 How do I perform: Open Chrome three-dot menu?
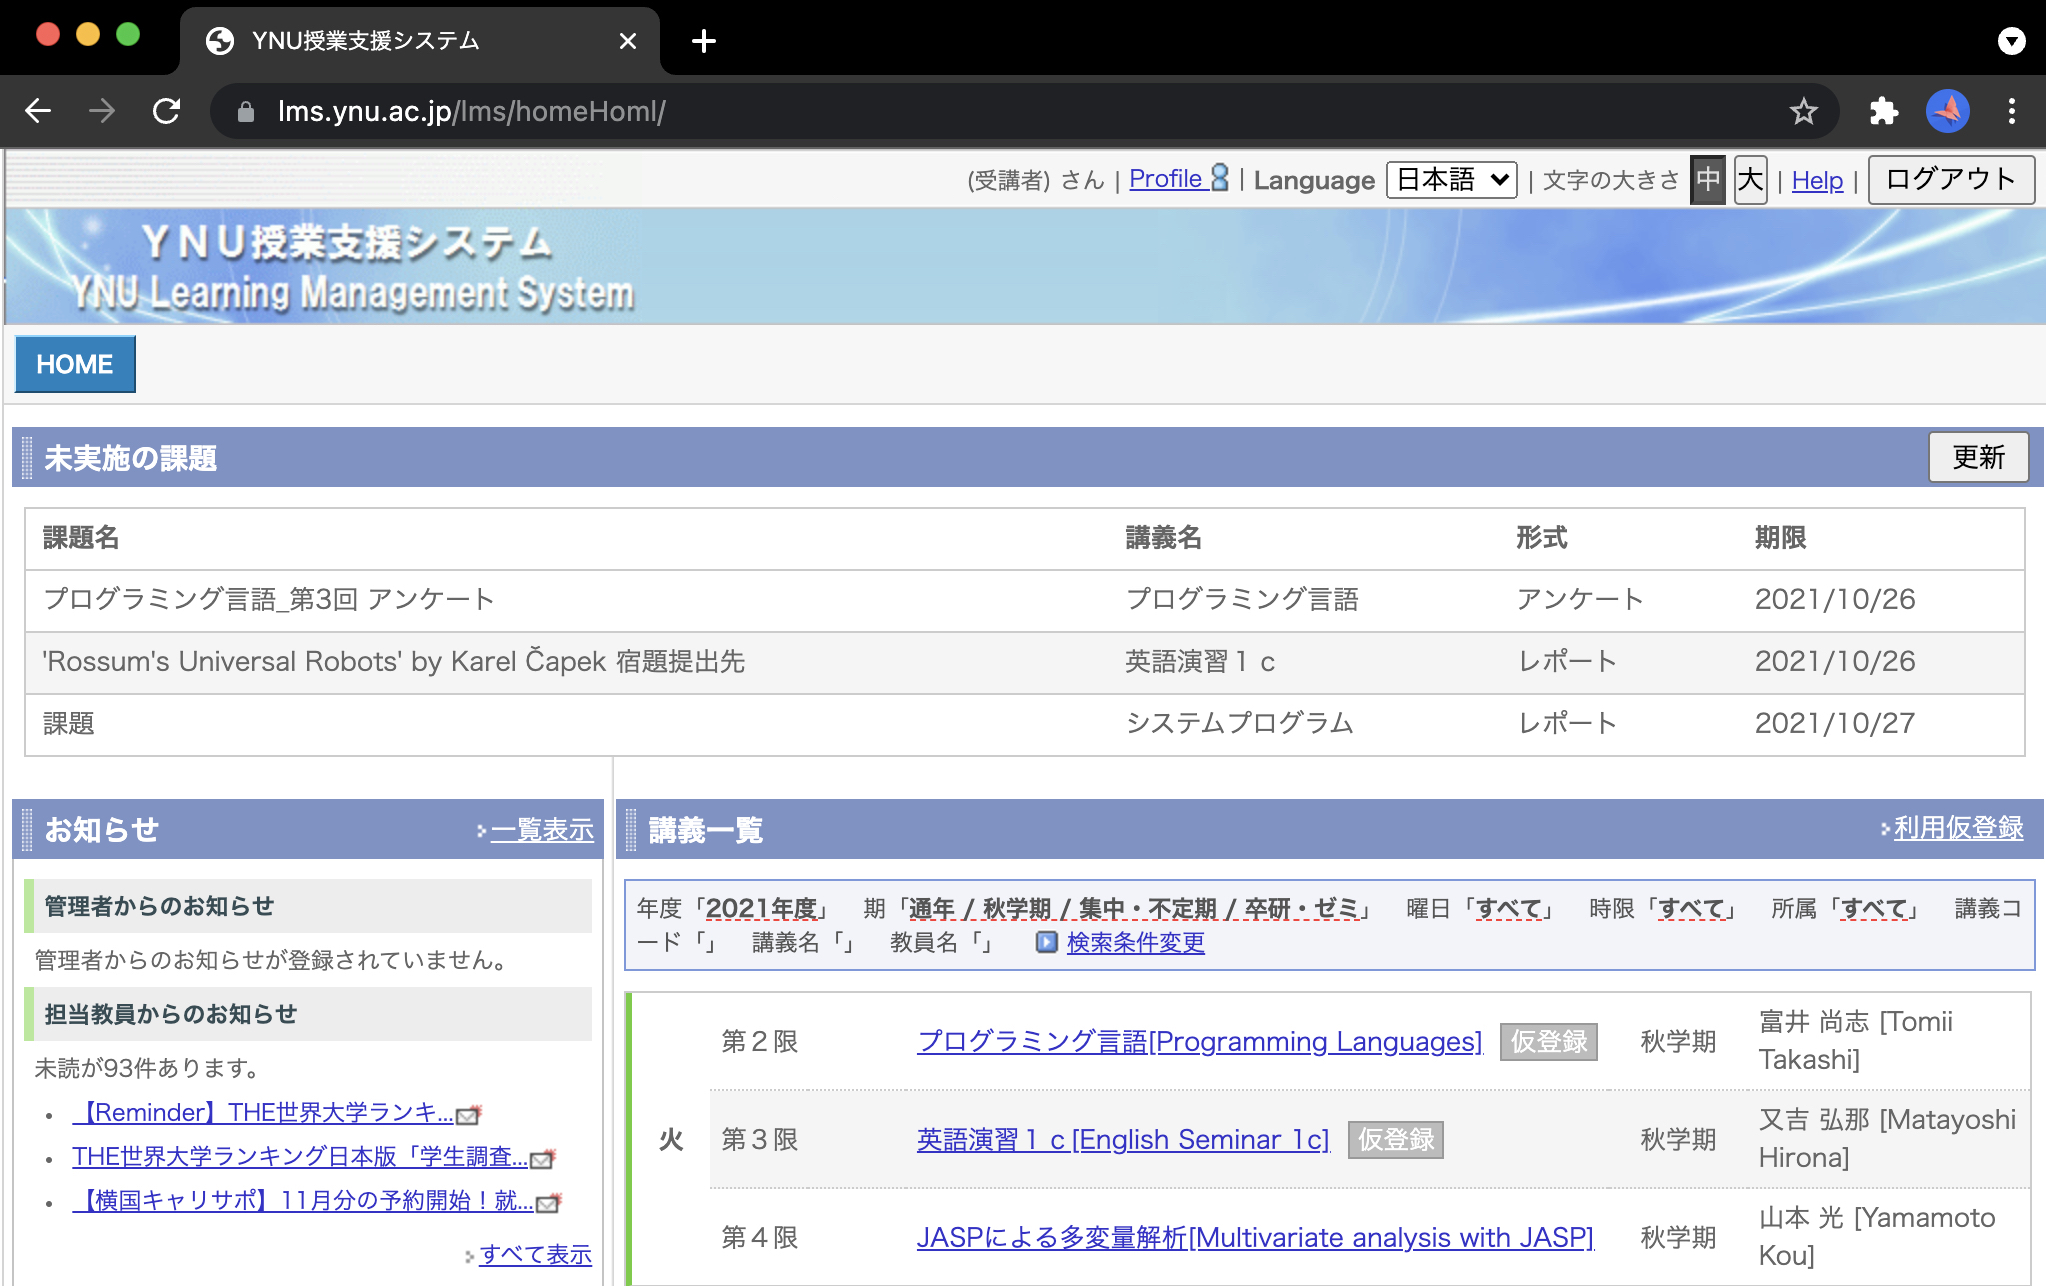(x=2011, y=111)
